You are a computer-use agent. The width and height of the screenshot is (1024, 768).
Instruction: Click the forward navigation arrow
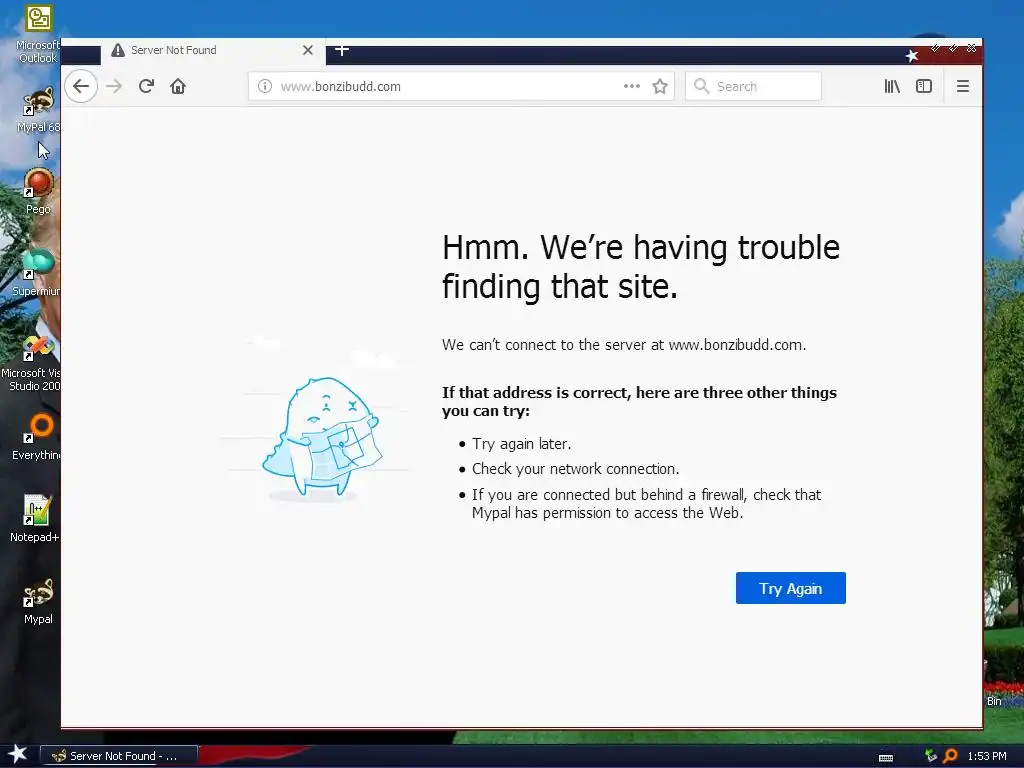[x=114, y=86]
